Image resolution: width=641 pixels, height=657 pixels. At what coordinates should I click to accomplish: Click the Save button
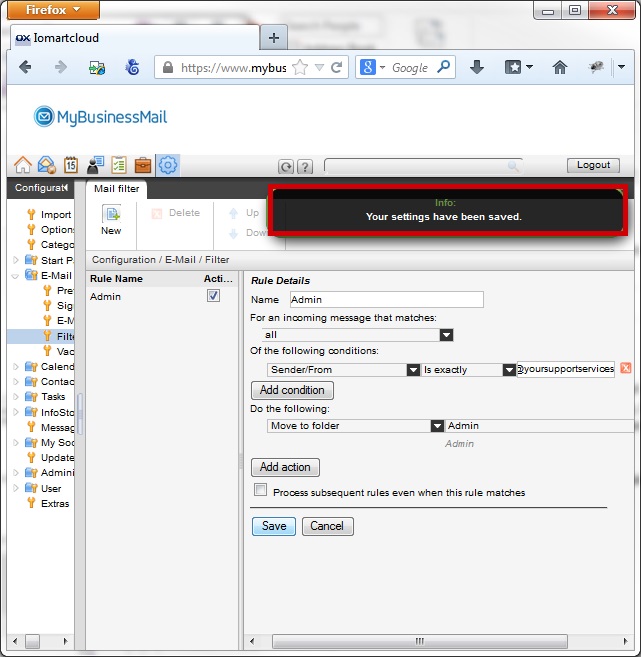coord(273,526)
